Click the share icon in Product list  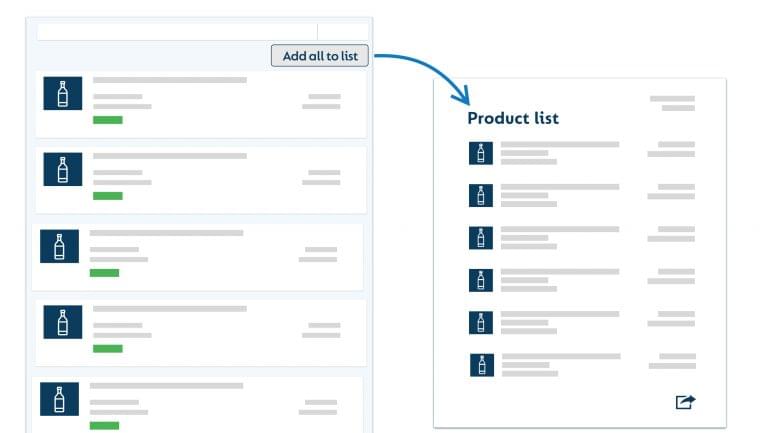coord(685,402)
